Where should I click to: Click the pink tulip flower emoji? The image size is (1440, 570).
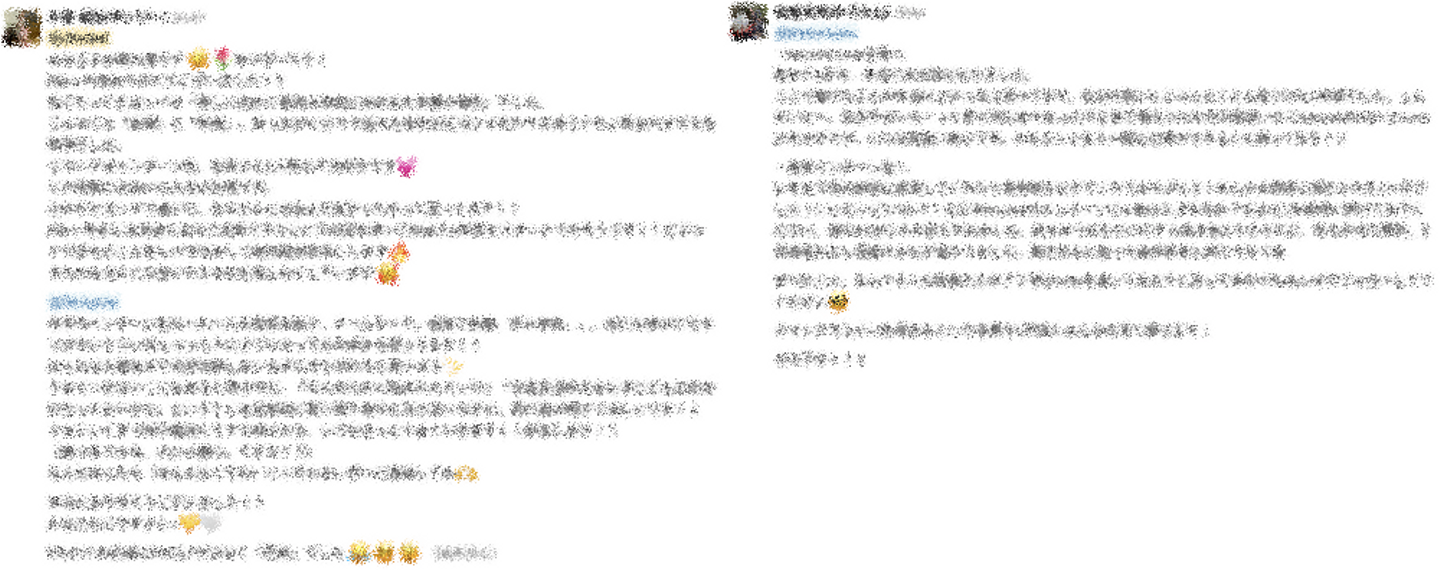pyautogui.click(x=222, y=58)
